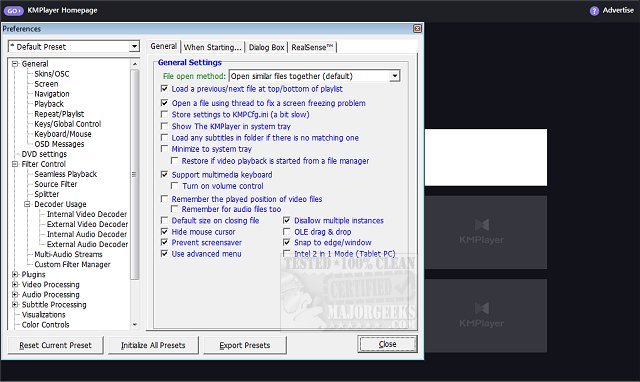Collapse the Filter Control tree node
This screenshot has width=640, height=382.
[15, 164]
